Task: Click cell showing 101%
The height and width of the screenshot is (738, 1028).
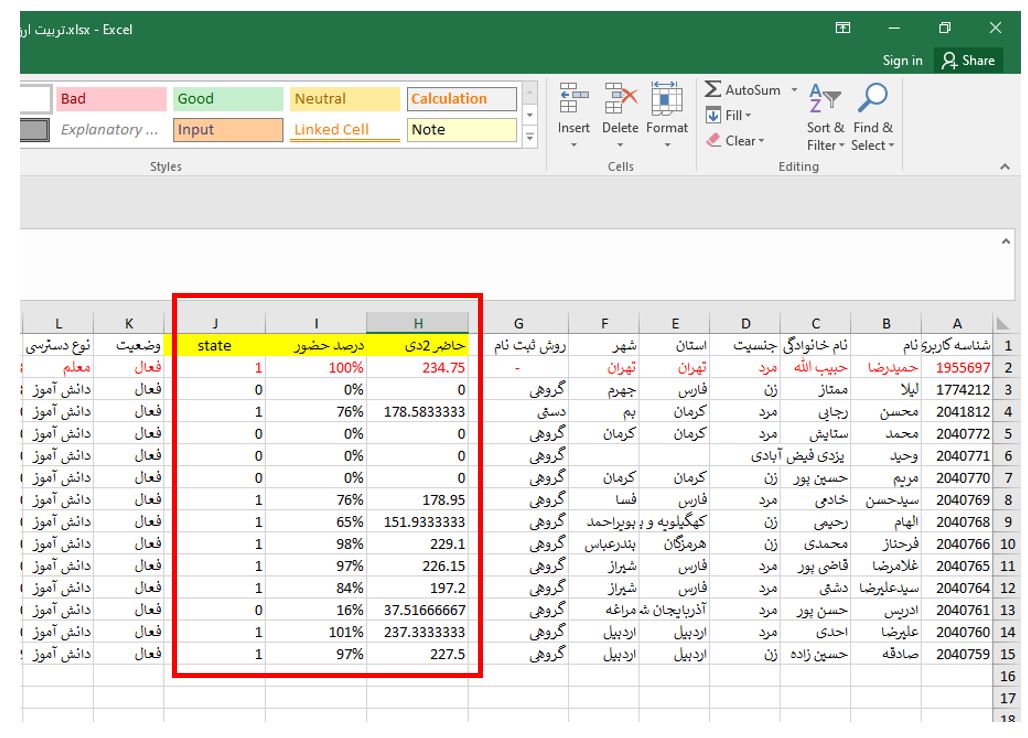Action: pos(316,632)
